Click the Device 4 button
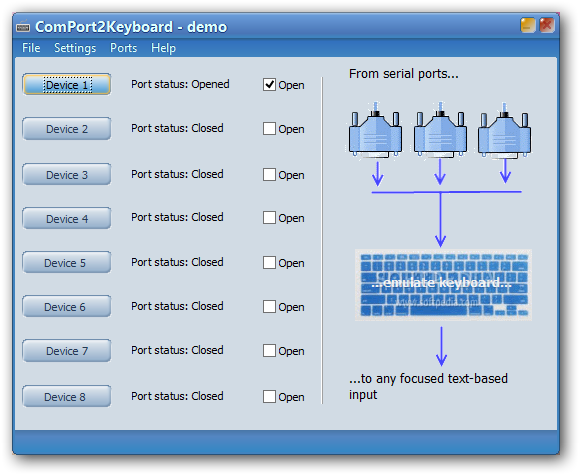 pos(67,218)
